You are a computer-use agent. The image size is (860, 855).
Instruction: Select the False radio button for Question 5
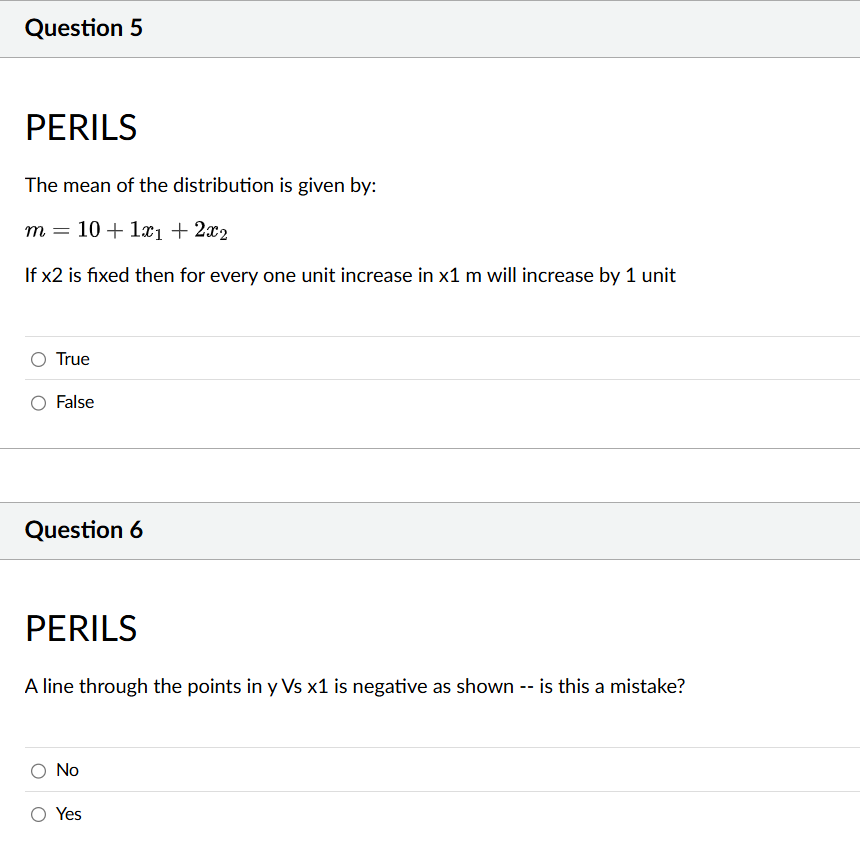click(x=37, y=402)
